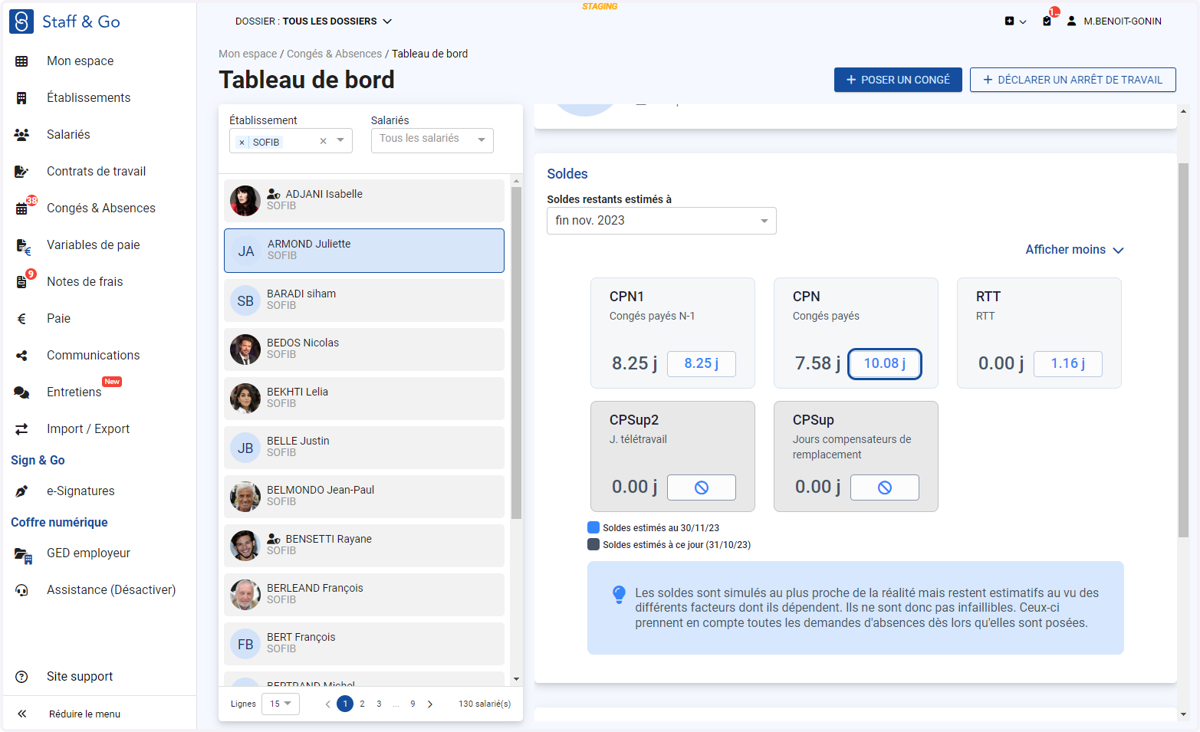Select employee BERLEAND François
The height and width of the screenshot is (732, 1200).
(x=364, y=594)
